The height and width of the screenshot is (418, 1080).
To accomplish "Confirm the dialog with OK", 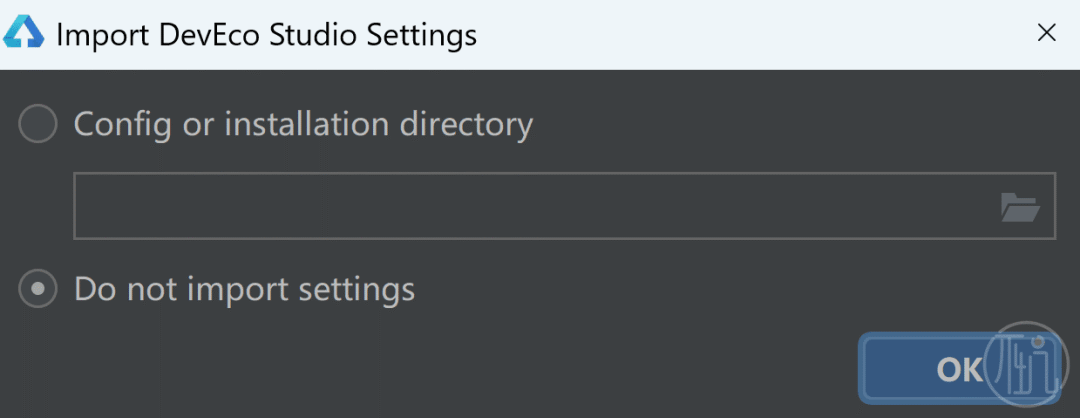I will point(959,368).
